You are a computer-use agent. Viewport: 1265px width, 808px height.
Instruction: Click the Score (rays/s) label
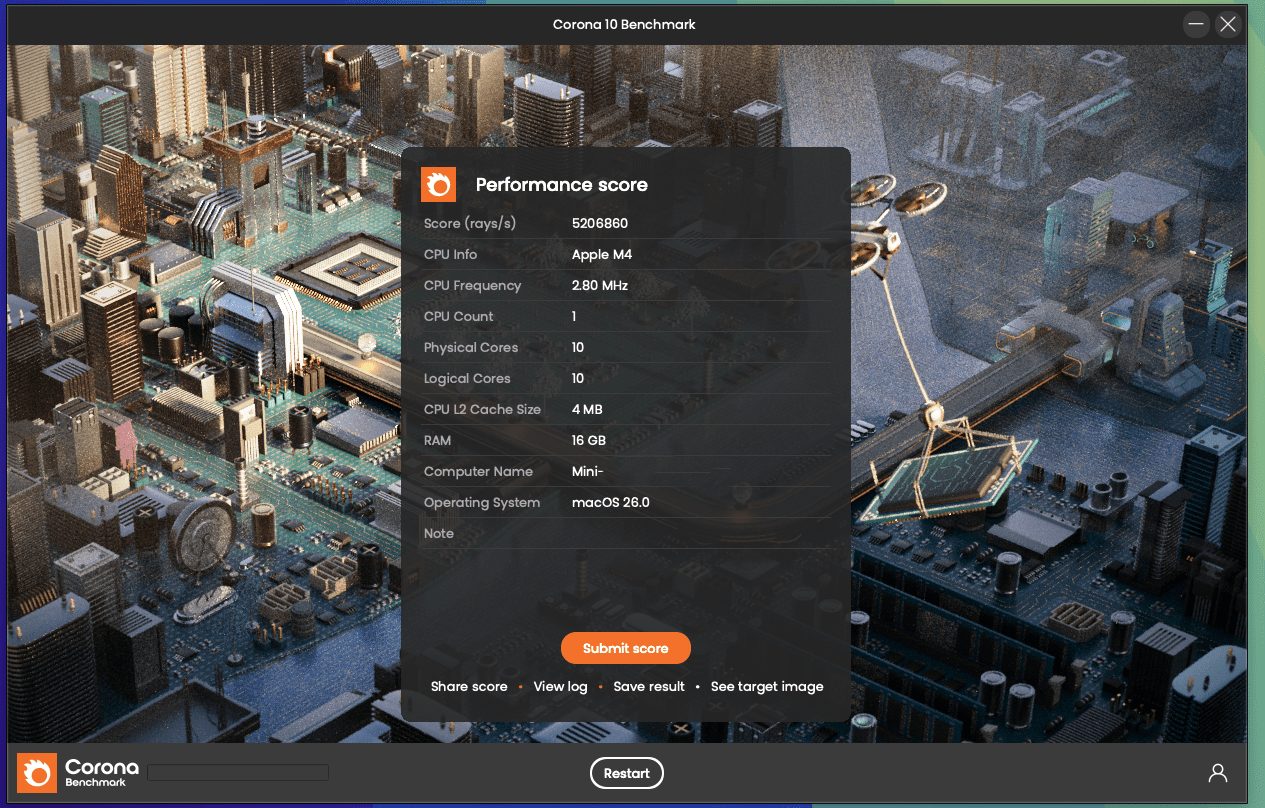(x=470, y=223)
